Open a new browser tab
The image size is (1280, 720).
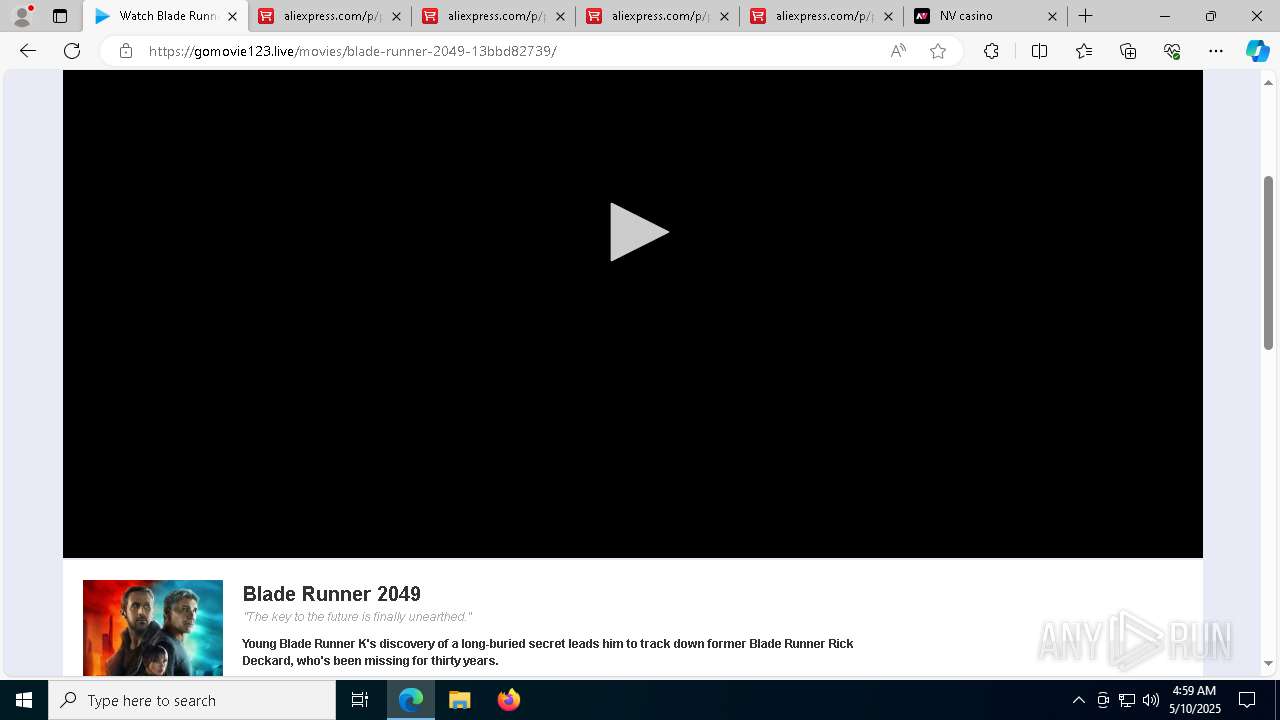click(x=1086, y=16)
